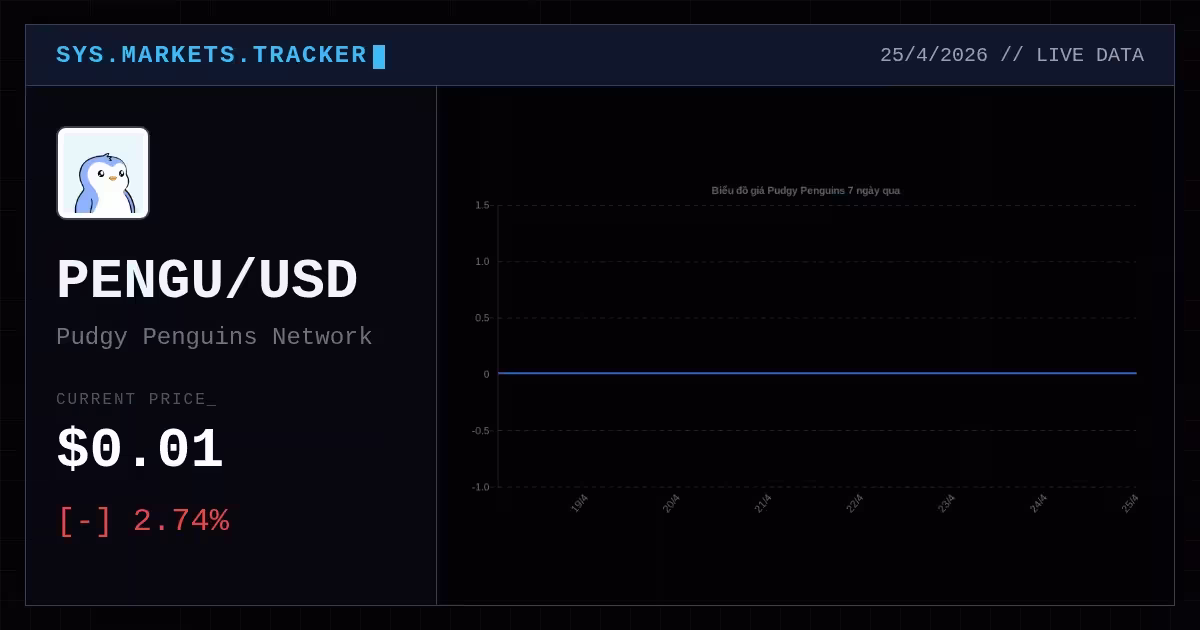The width and height of the screenshot is (1200, 630).
Task: Click the 1.0 y-axis label
Action: [x=482, y=262]
